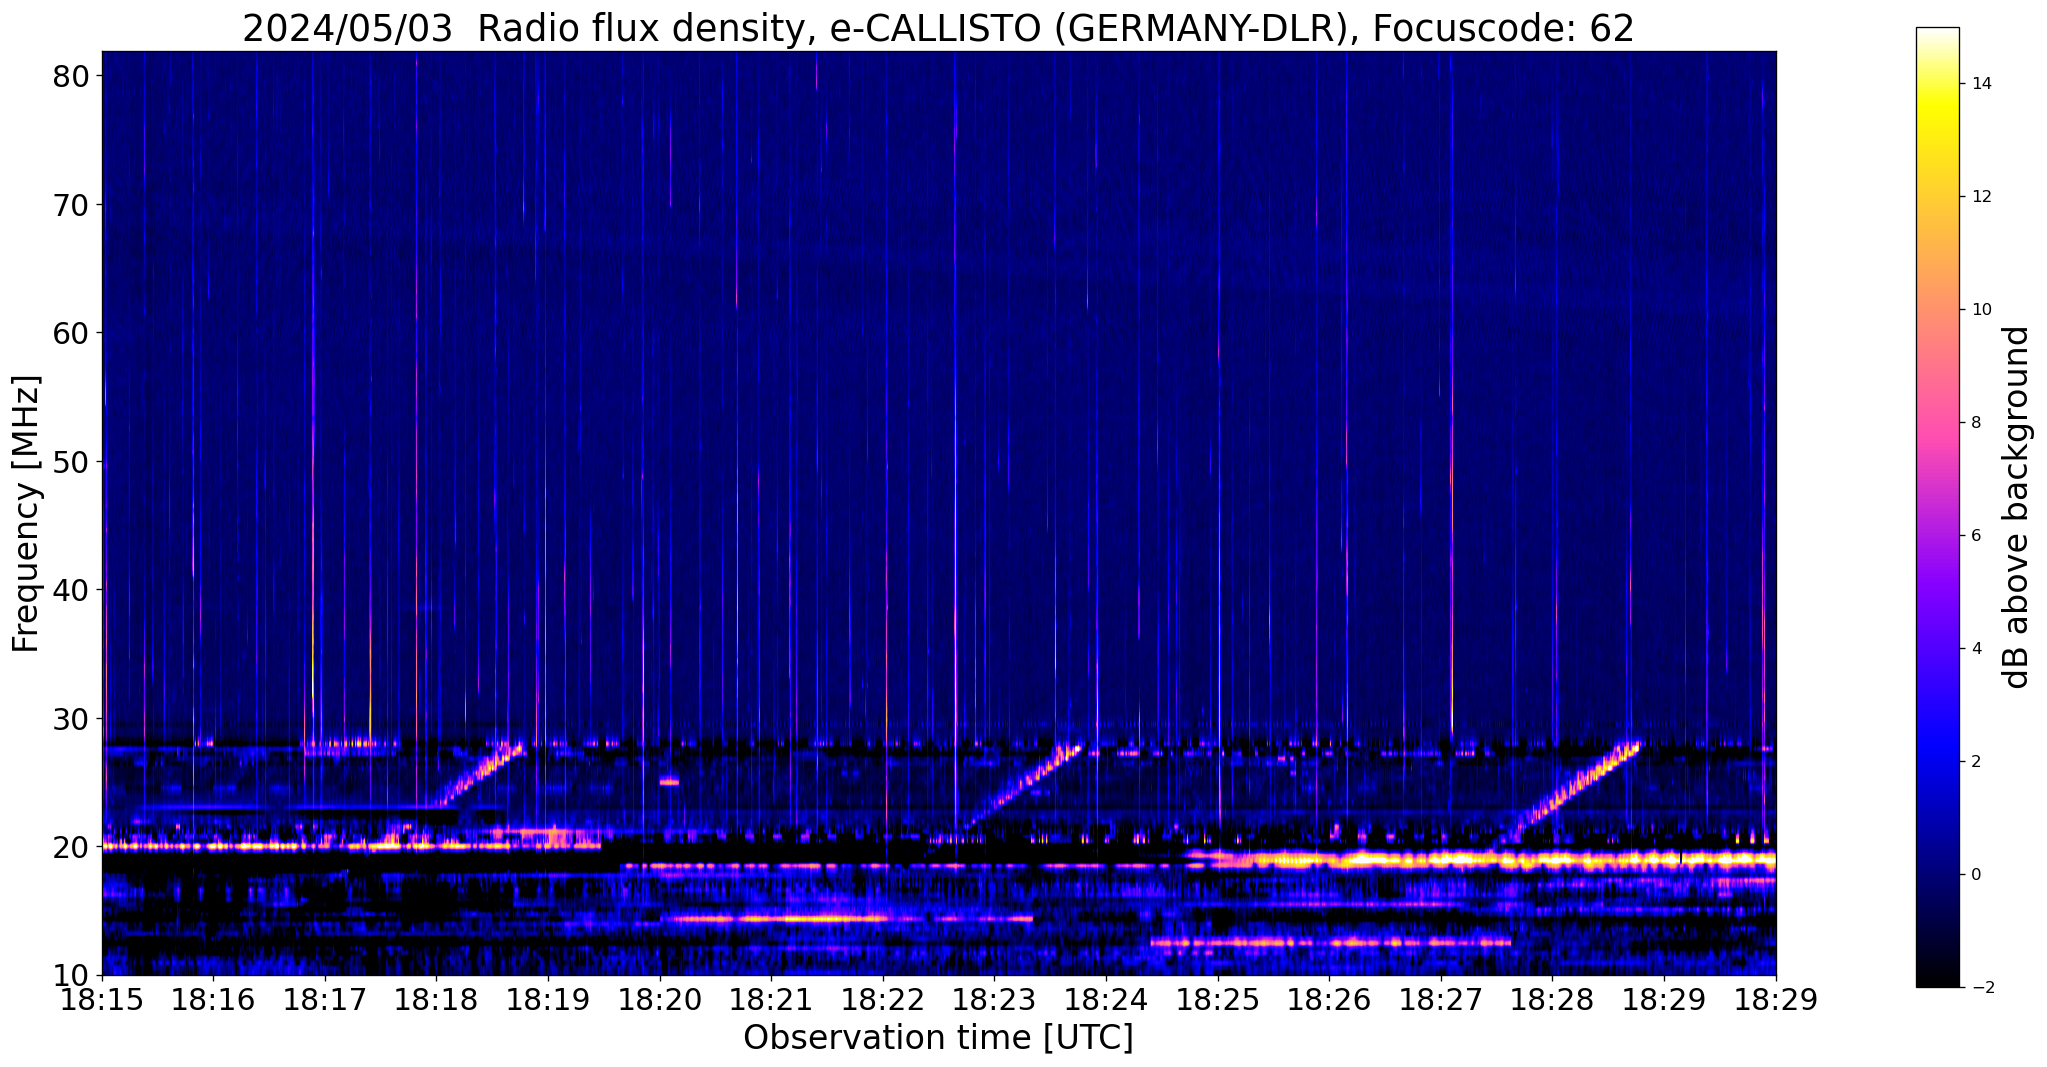The width and height of the screenshot is (2047, 1067).
Task: Click the small bright blob at 25 MHz, 18:20
Action: coord(669,781)
